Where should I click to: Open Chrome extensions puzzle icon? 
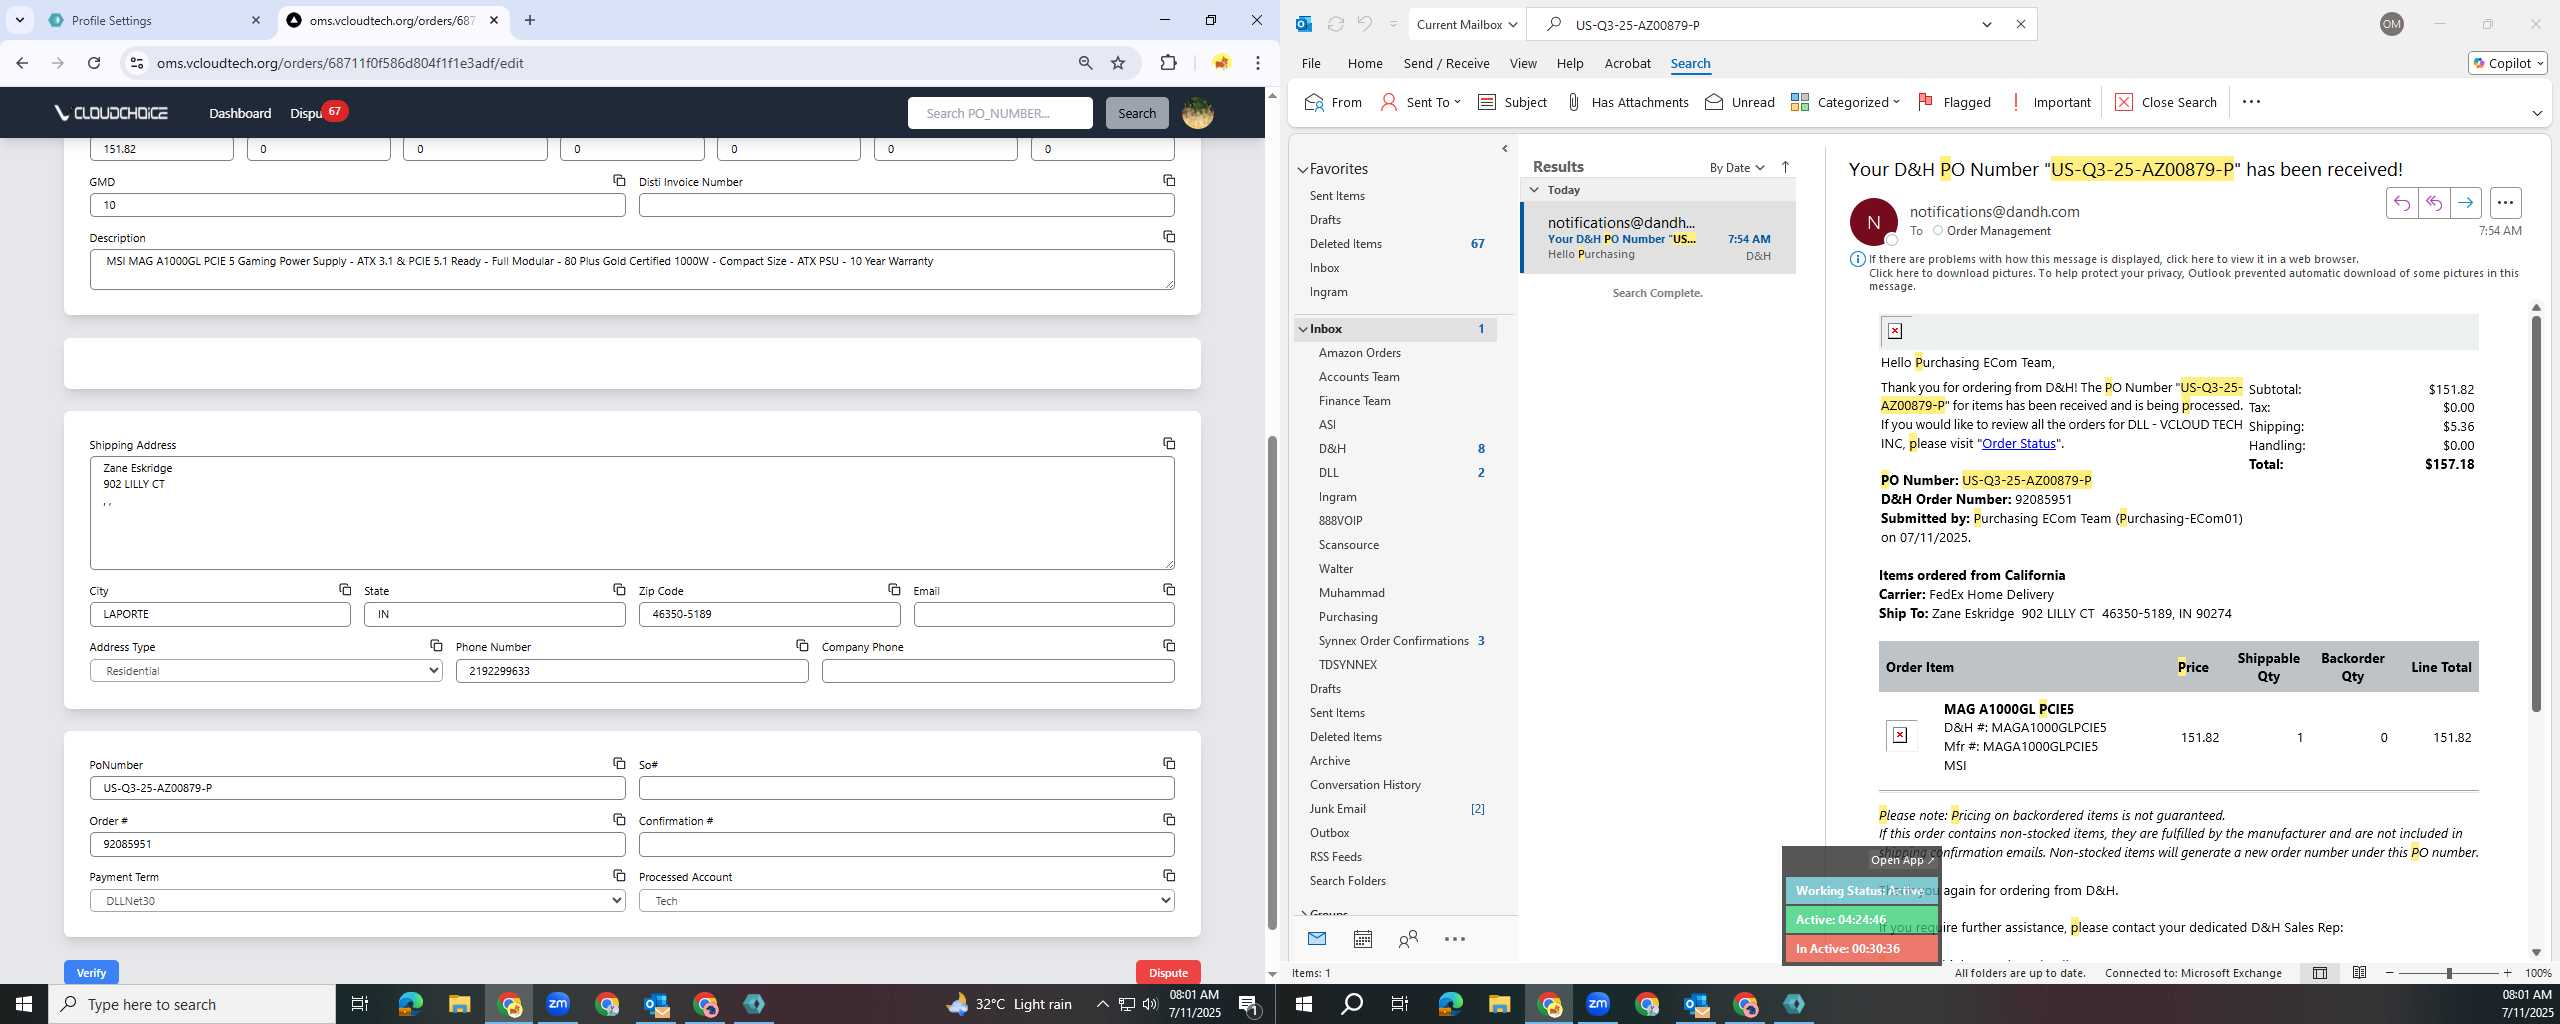coord(1168,63)
